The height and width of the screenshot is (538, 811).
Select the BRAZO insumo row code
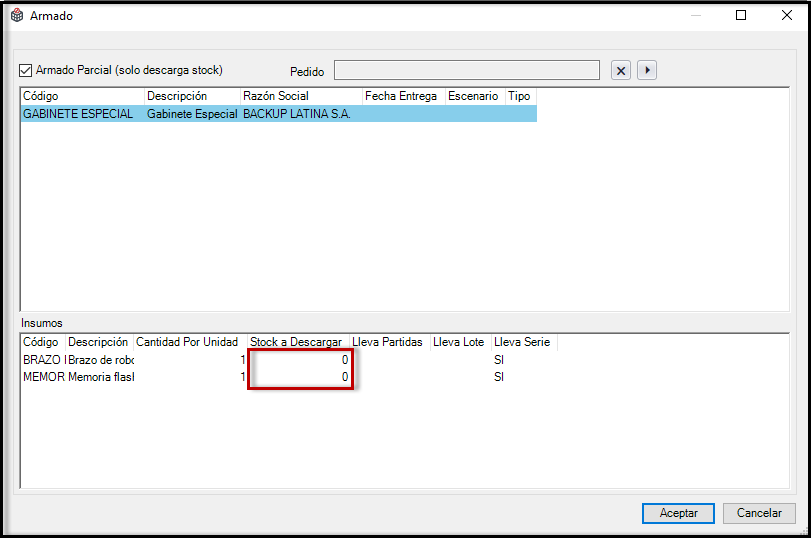coord(44,360)
